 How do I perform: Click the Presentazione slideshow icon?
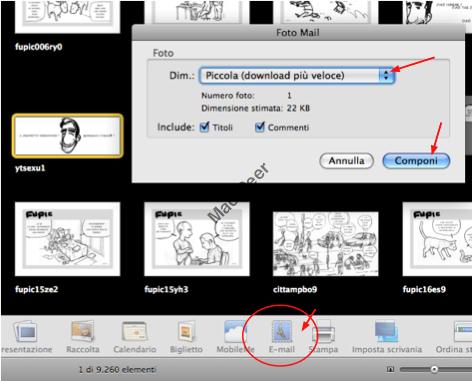[26, 332]
